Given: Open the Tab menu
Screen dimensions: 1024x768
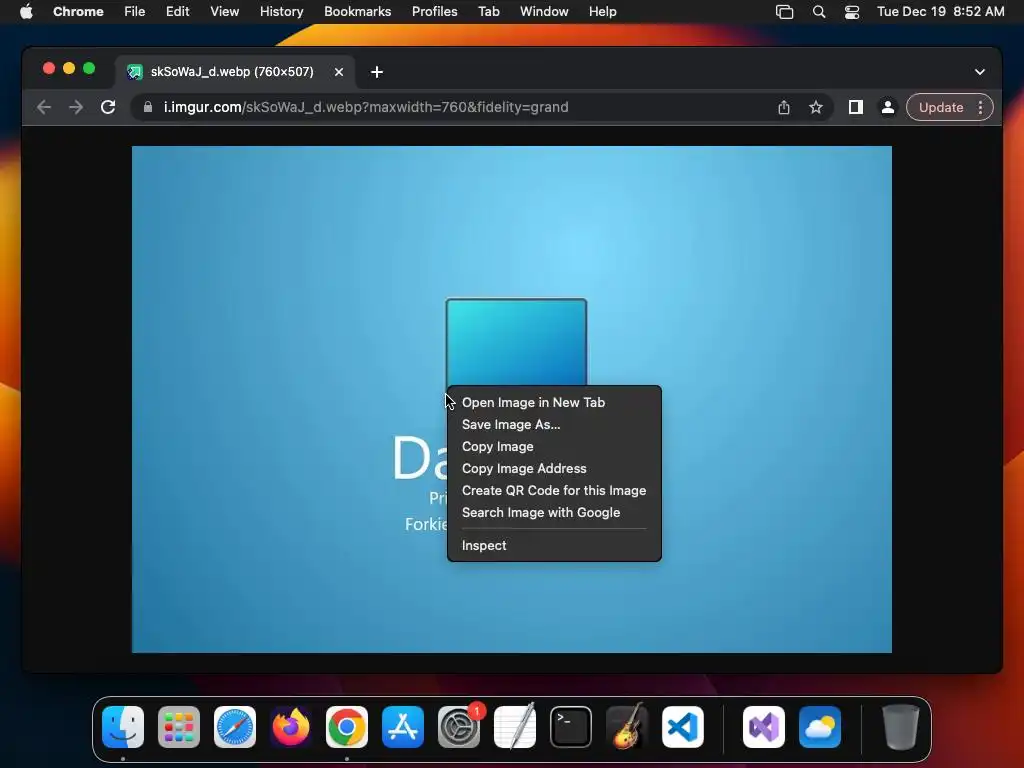Looking at the screenshot, I should pos(488,12).
